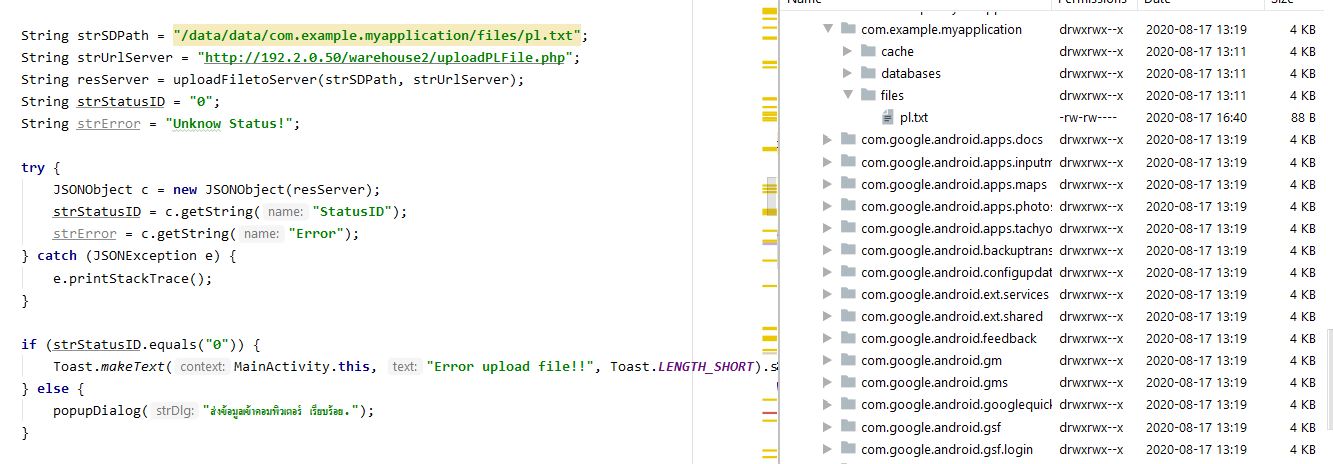Image resolution: width=1333 pixels, height=464 pixels.
Task: Click the "/data/data/com.example.myapplication/files/pl.txt" path string
Action: 375,35
